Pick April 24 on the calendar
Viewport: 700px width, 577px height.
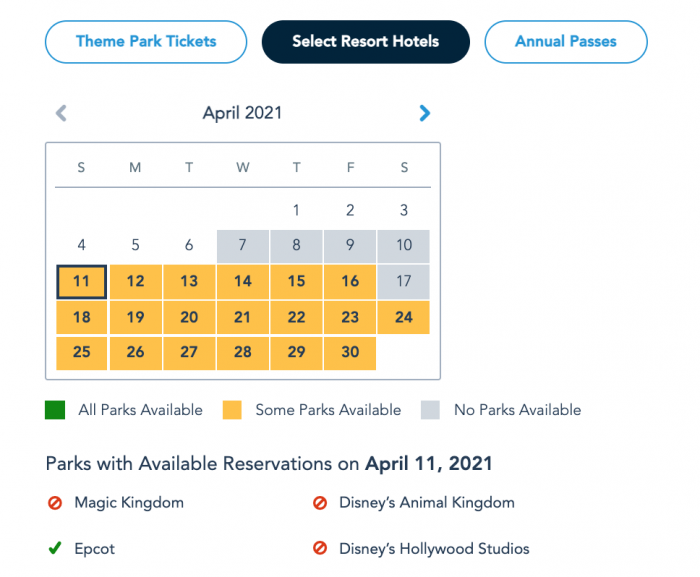(404, 318)
